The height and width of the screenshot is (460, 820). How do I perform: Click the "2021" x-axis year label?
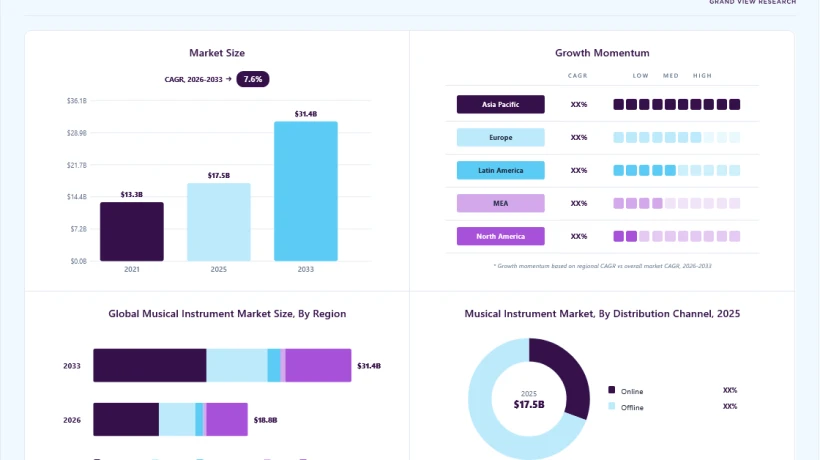(132, 269)
